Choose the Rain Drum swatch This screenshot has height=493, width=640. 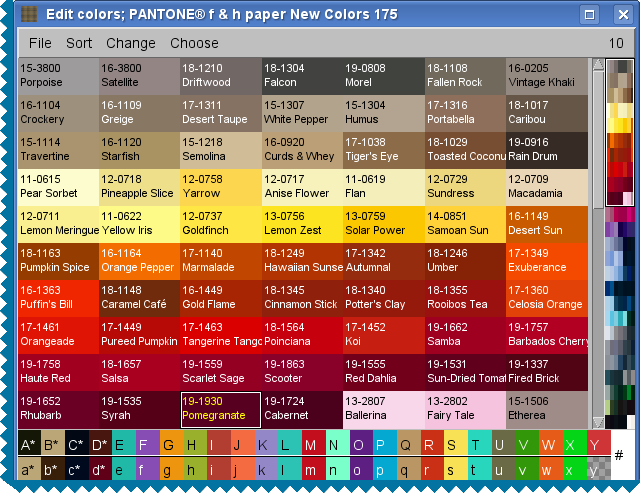[x=547, y=150]
